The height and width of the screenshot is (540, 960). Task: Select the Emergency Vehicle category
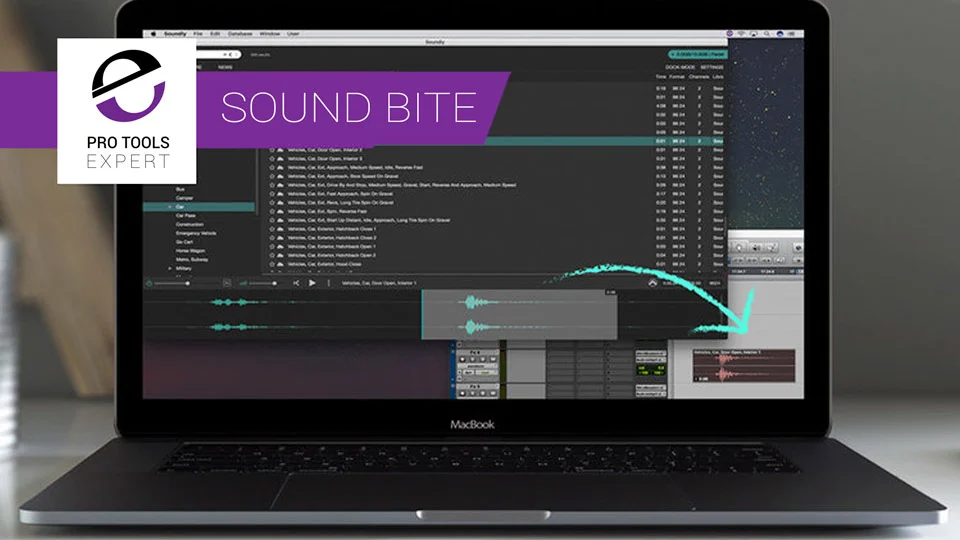[x=196, y=233]
